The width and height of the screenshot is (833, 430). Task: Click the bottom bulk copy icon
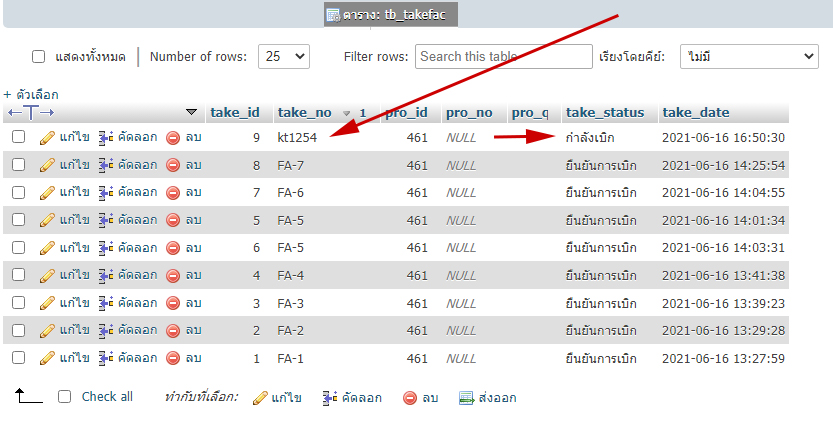pyautogui.click(x=330, y=398)
